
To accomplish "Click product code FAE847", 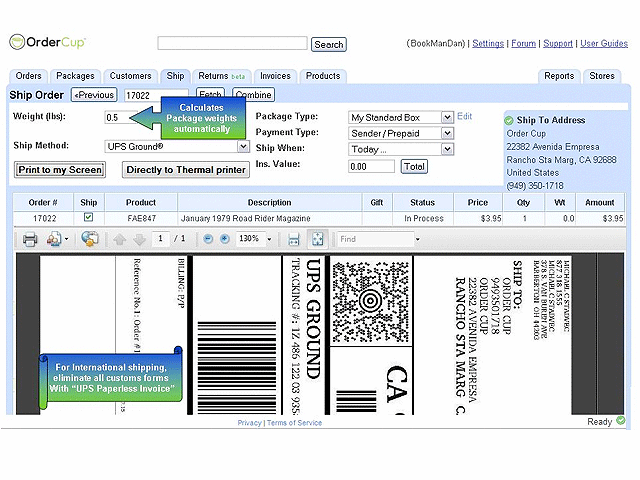I will (x=142, y=218).
